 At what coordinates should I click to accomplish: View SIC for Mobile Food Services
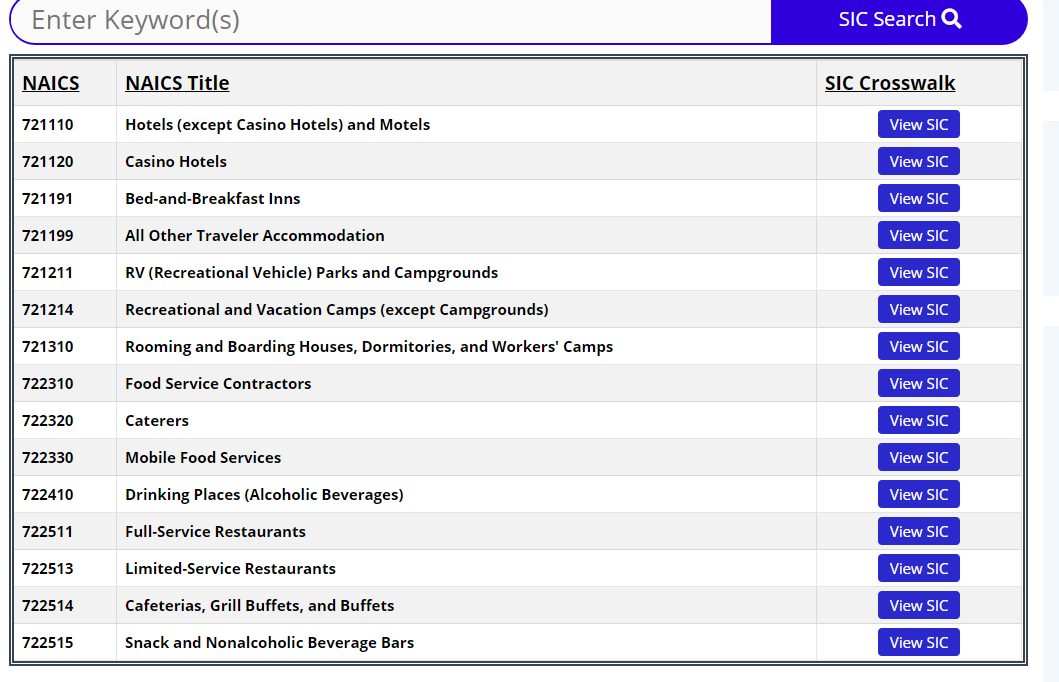click(919, 457)
